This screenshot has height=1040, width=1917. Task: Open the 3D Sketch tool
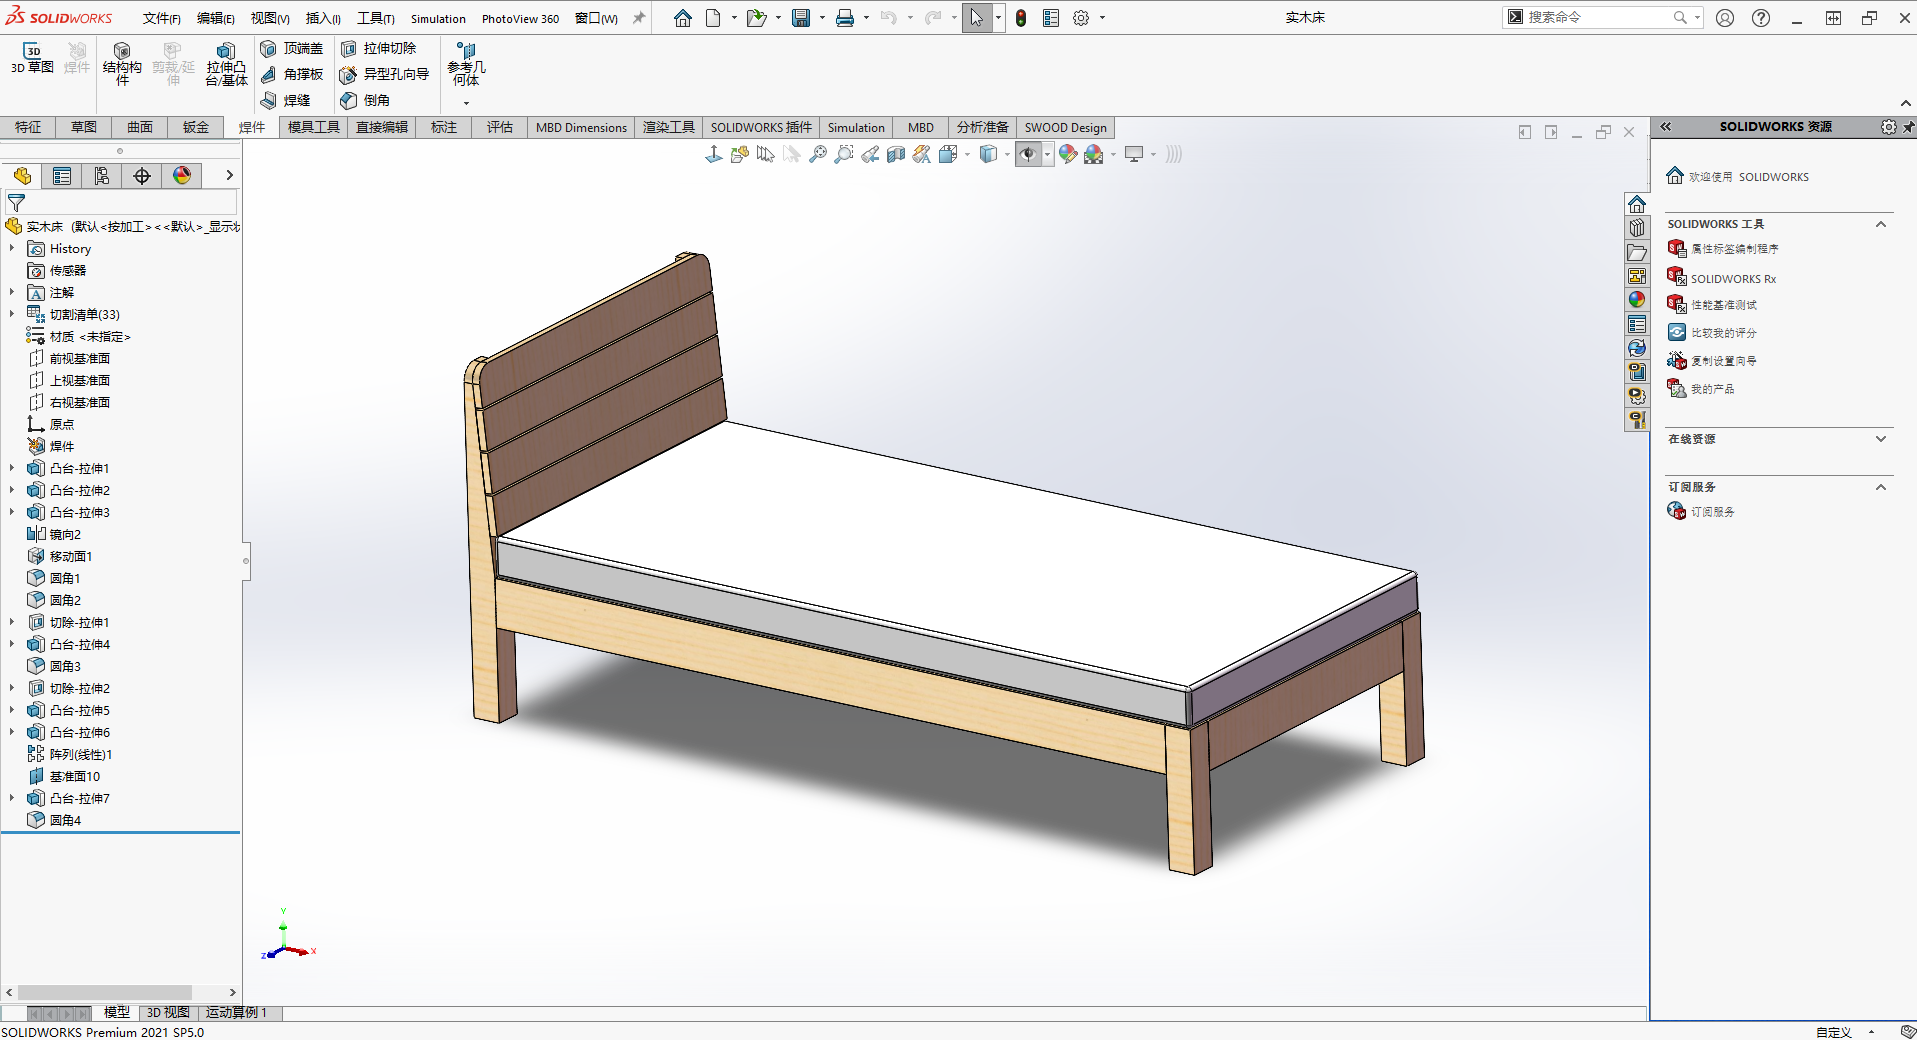coord(32,59)
